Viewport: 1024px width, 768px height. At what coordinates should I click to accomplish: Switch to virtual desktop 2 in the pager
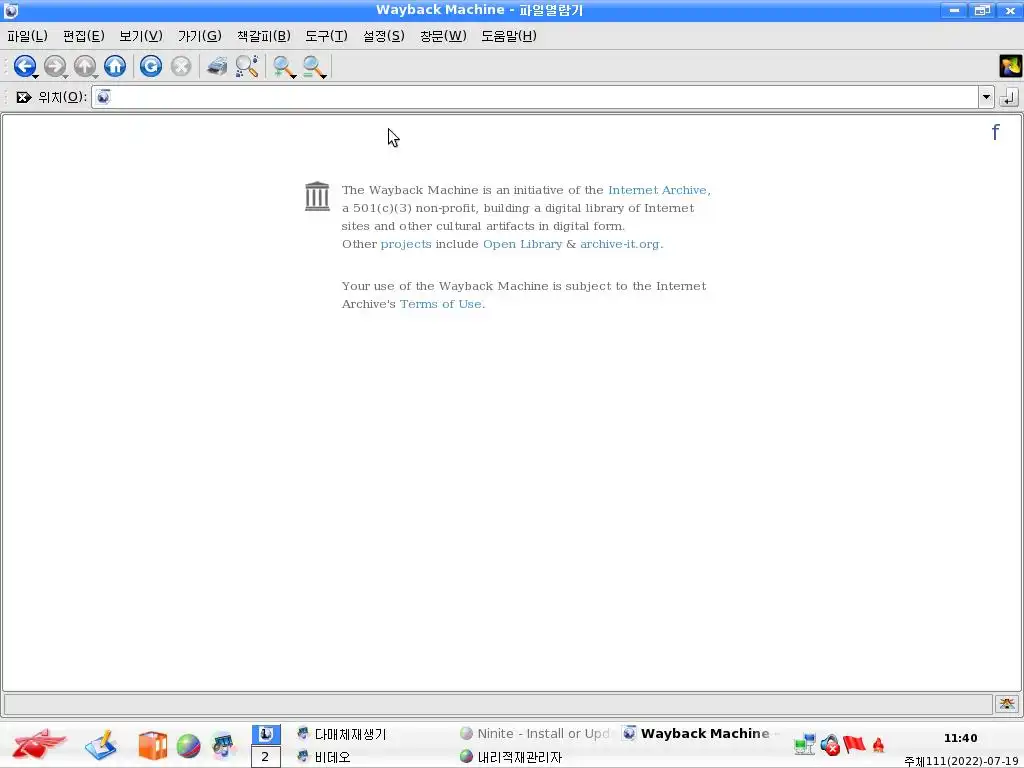[x=265, y=757]
